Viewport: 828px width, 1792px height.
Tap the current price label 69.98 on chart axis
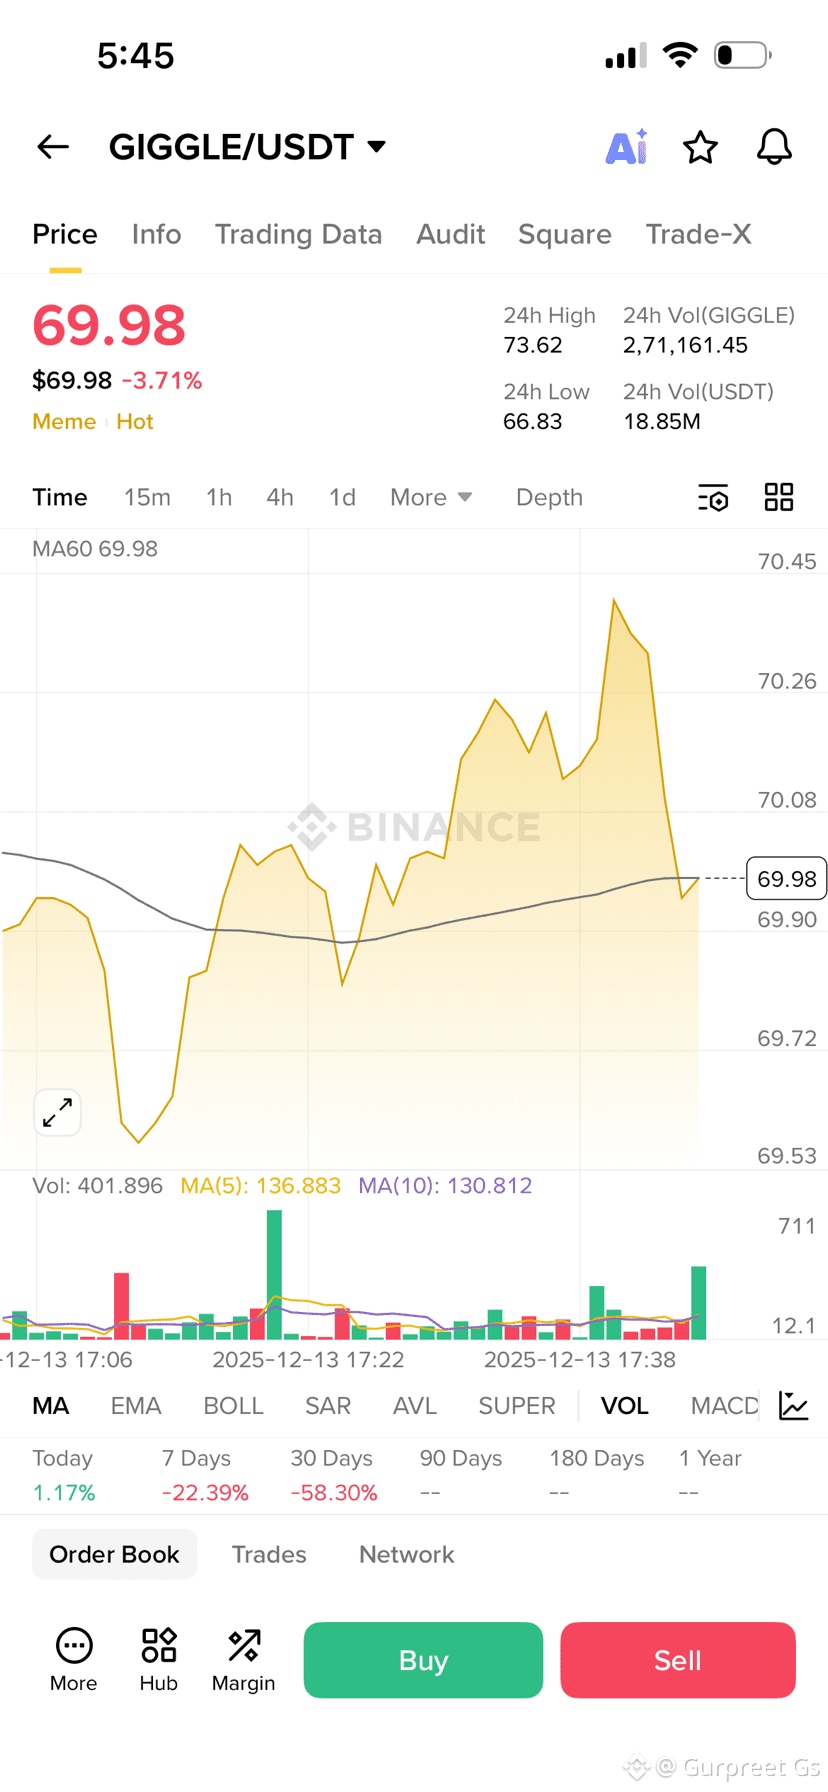point(787,878)
